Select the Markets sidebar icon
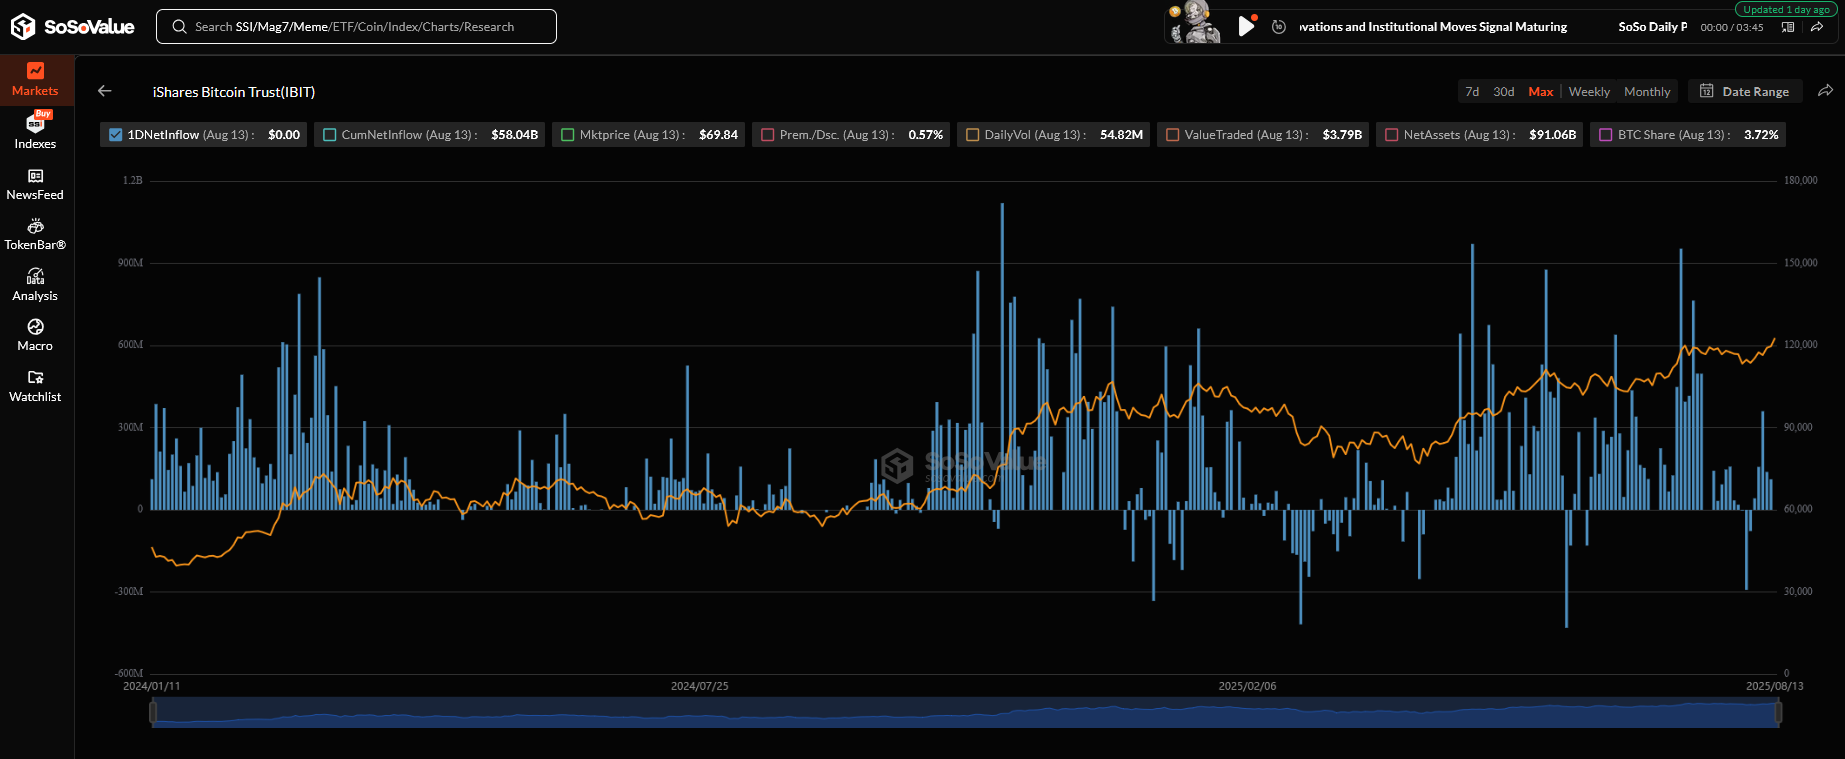 35,71
